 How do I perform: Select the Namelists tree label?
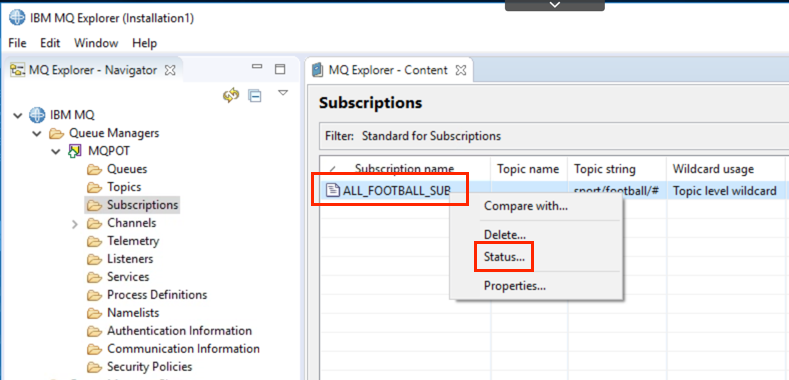pyautogui.click(x=133, y=313)
